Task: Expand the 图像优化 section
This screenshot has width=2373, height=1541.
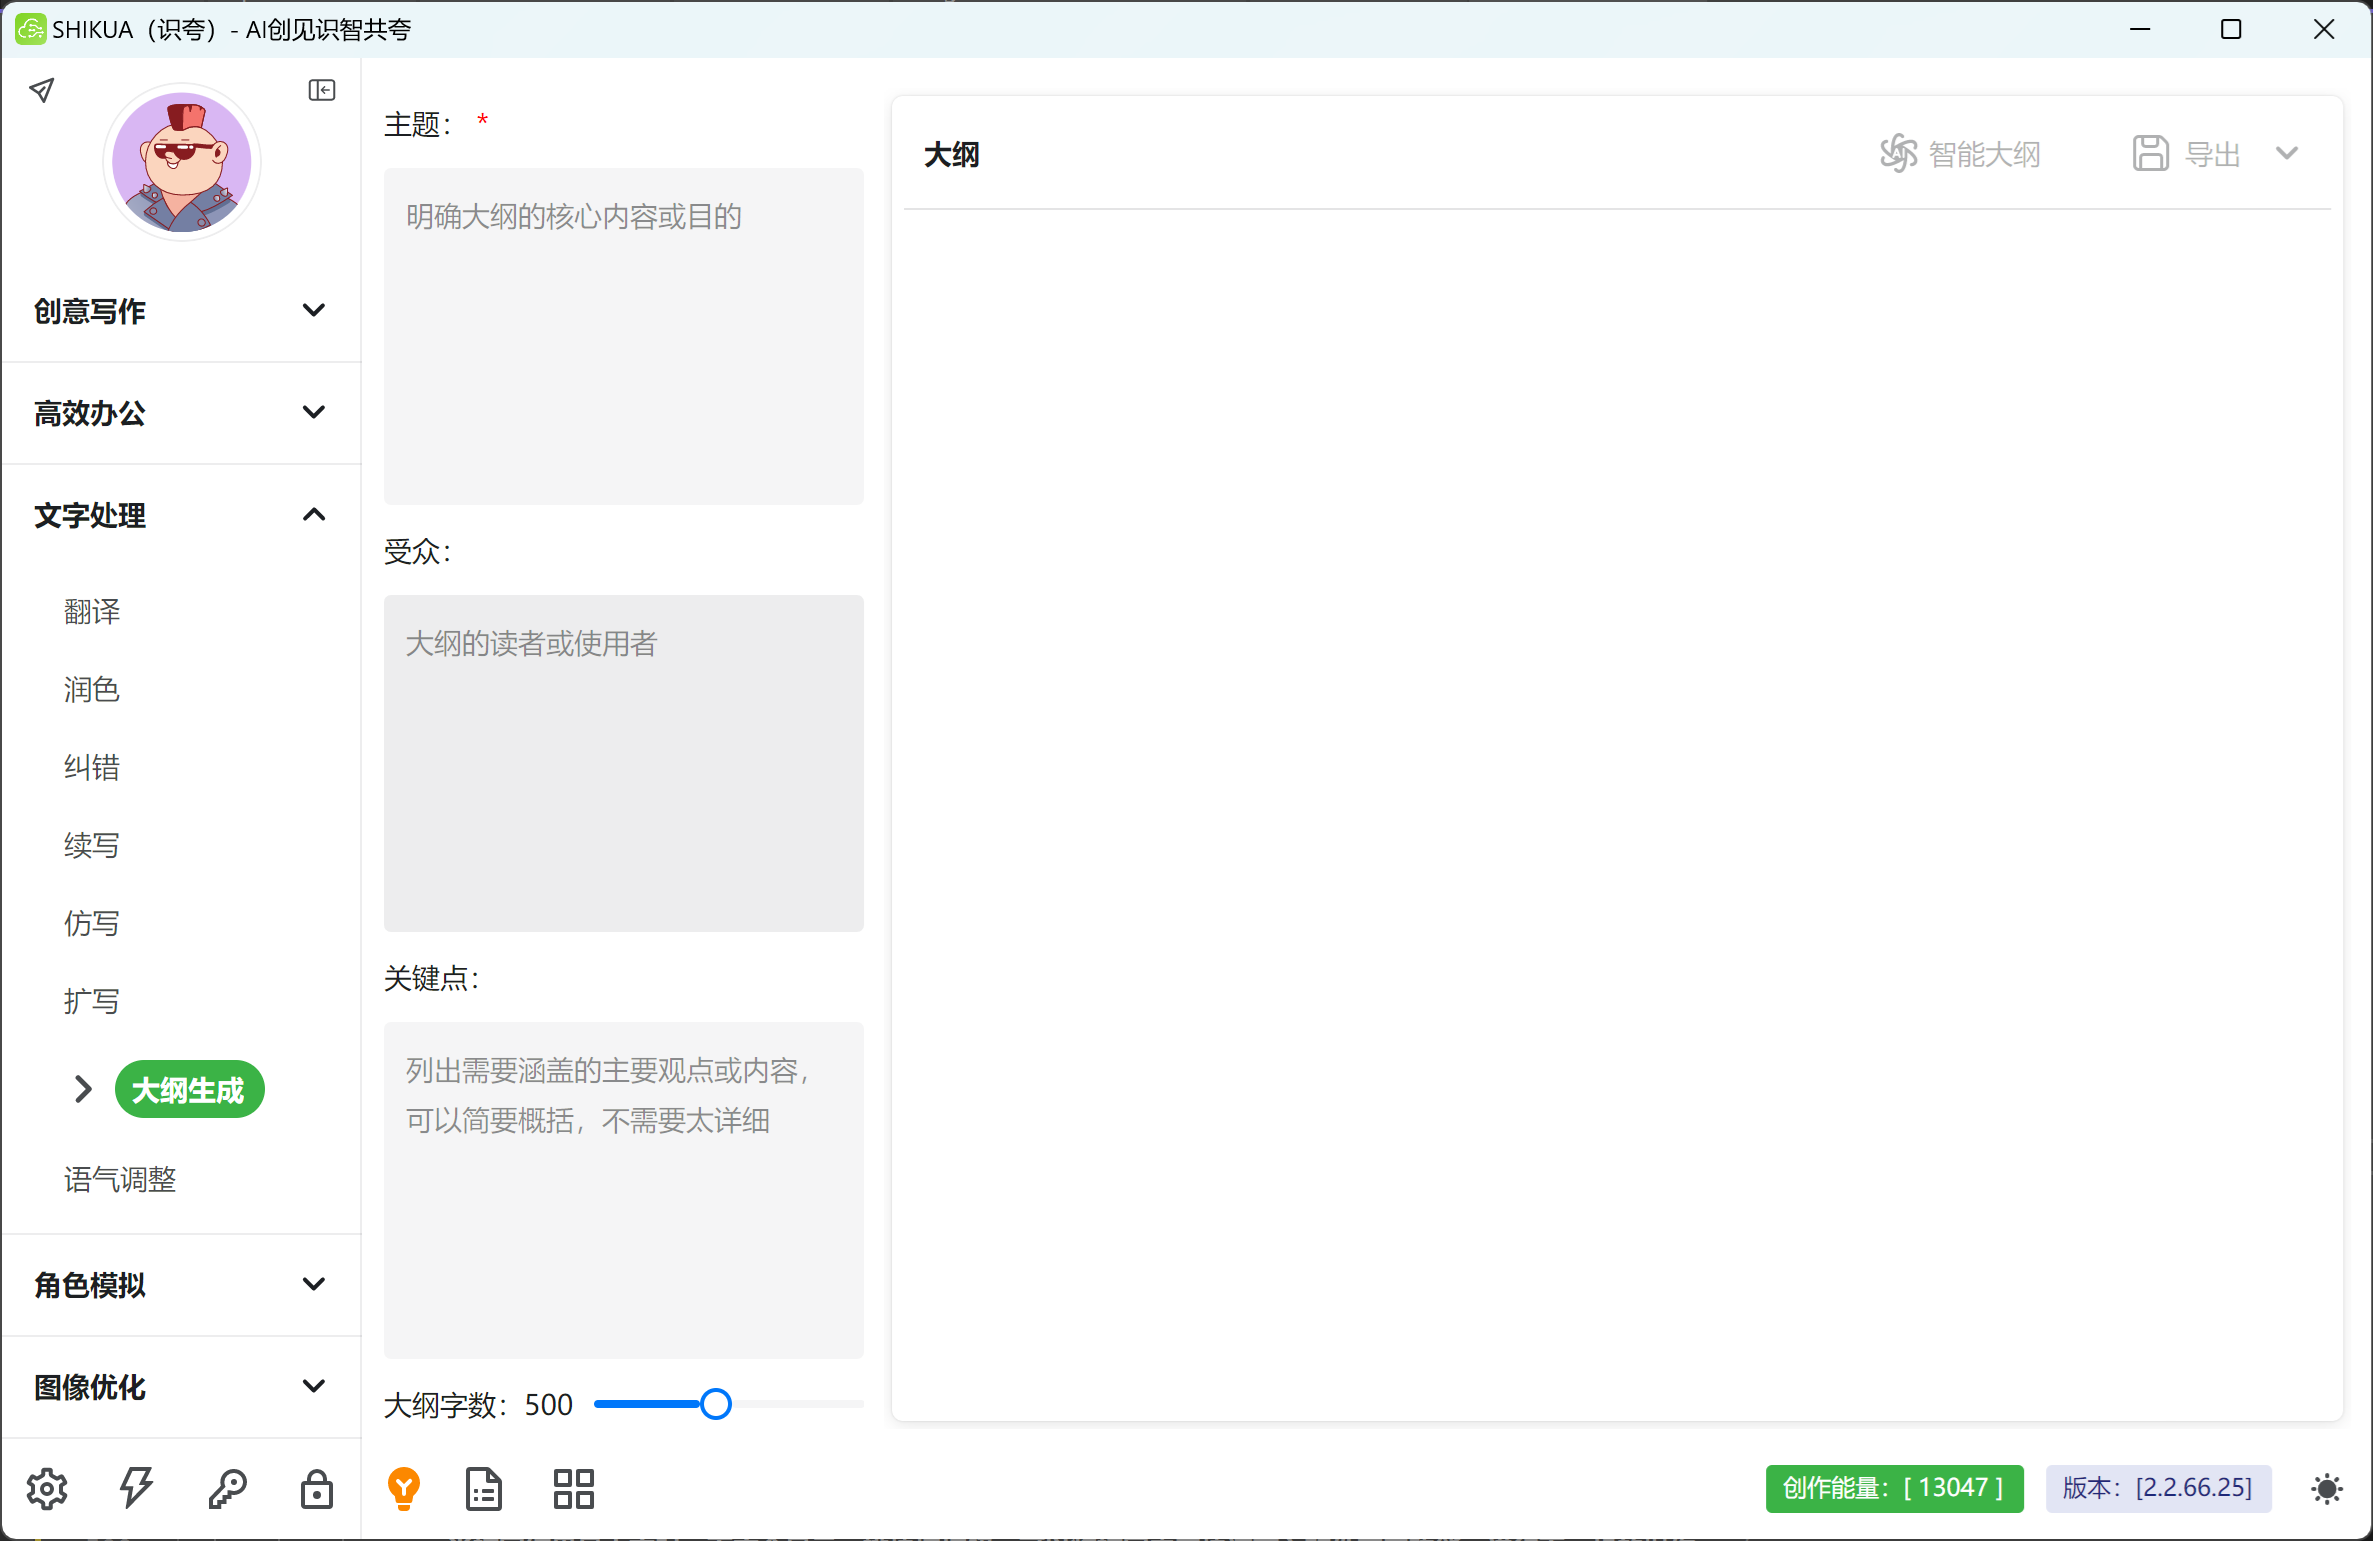Action: coord(181,1387)
